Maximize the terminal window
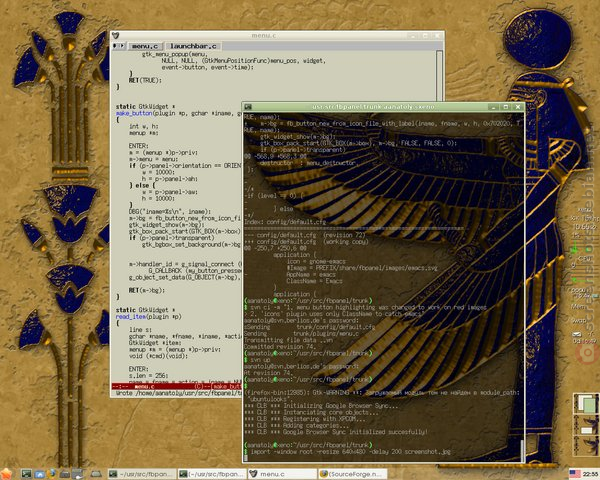The image size is (600, 480). (x=506, y=107)
